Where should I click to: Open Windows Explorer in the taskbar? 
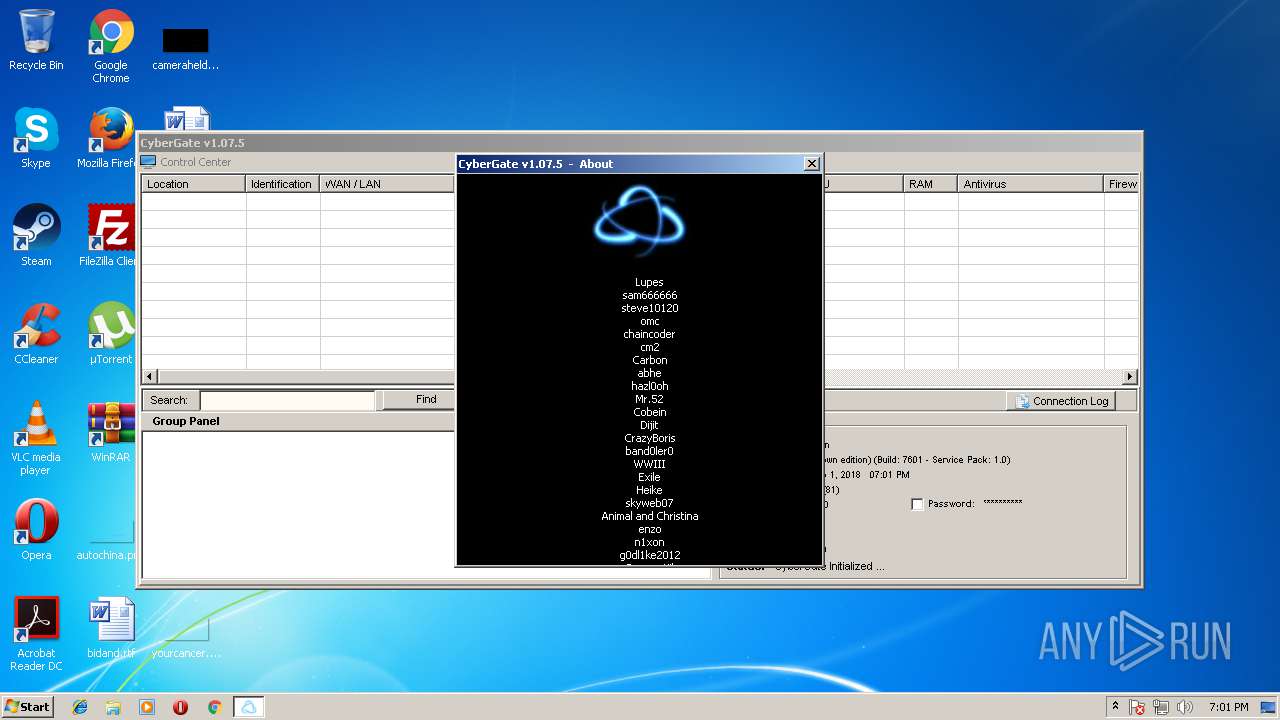click(113, 707)
